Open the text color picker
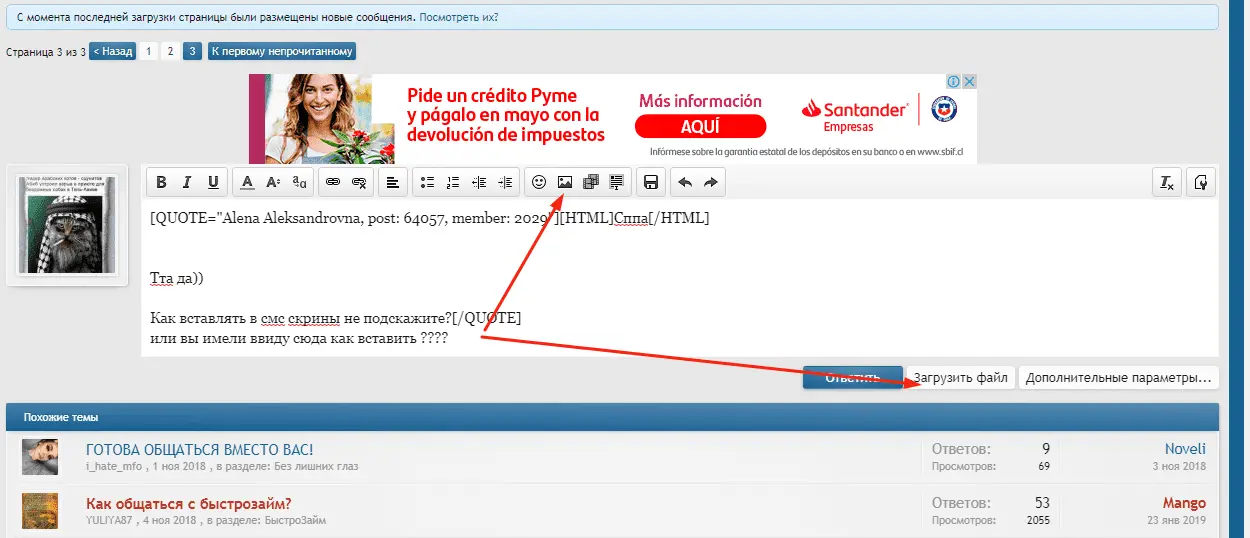Image resolution: width=1250 pixels, height=538 pixels. point(246,182)
